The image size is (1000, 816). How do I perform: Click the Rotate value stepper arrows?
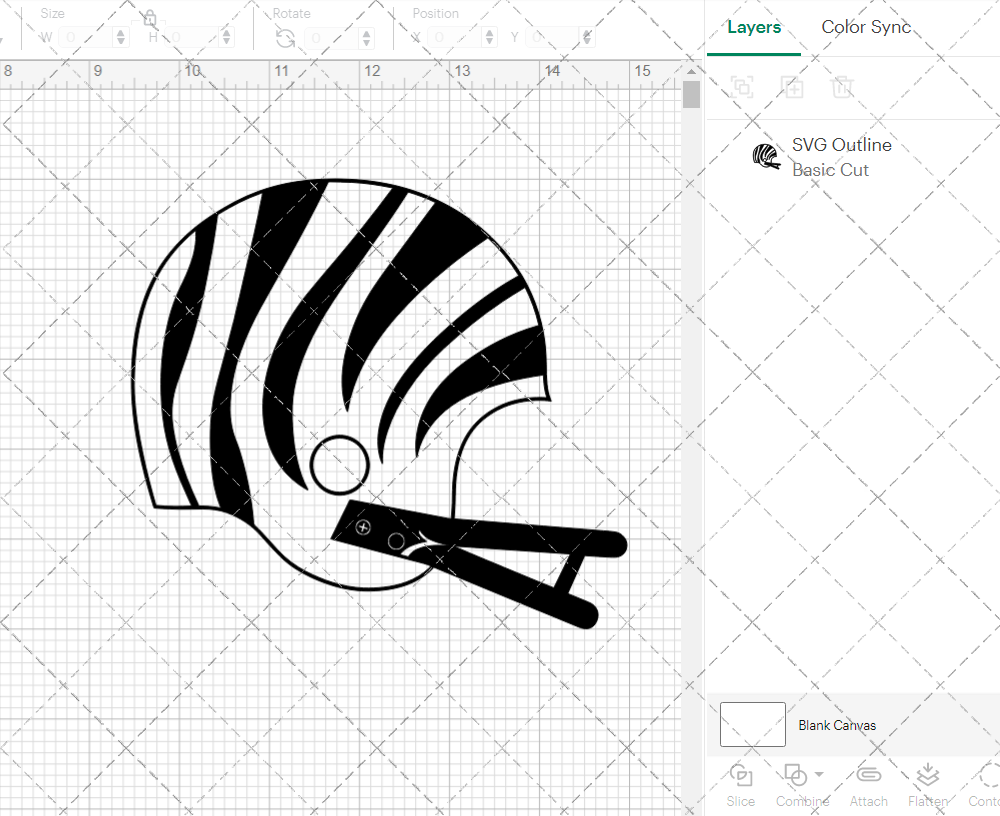pos(363,38)
